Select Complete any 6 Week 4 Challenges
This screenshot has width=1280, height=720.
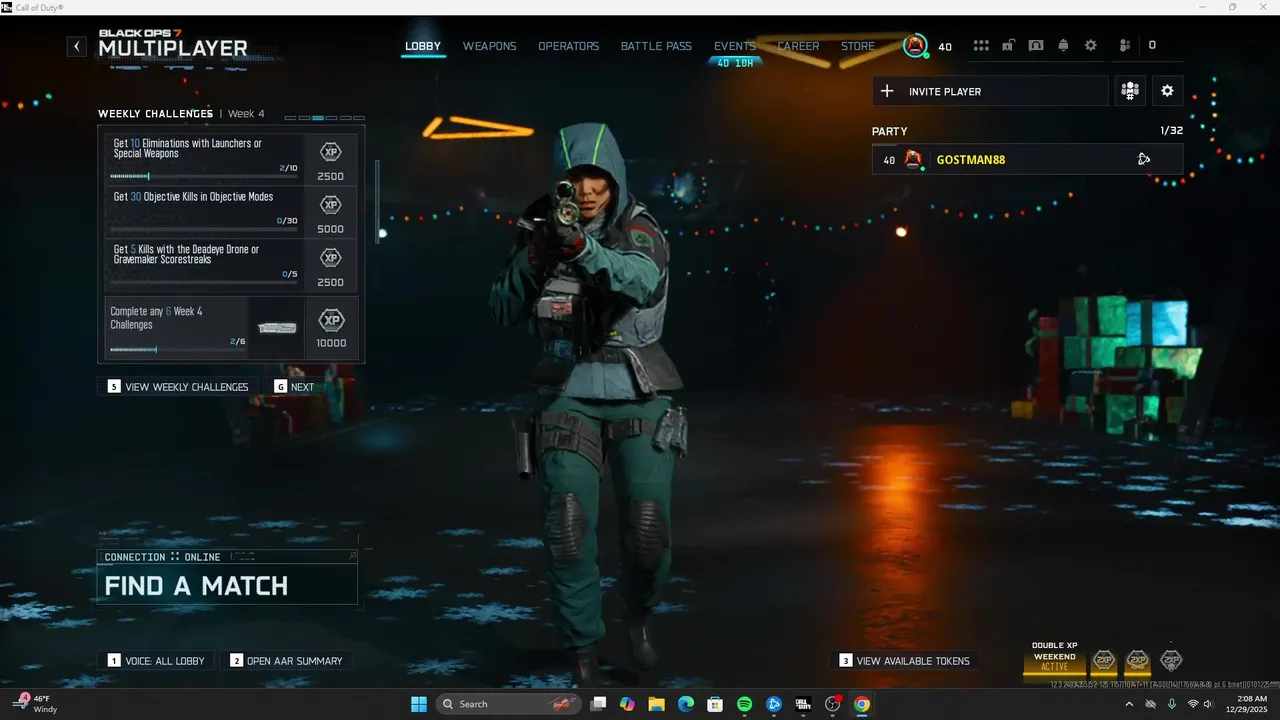point(231,326)
